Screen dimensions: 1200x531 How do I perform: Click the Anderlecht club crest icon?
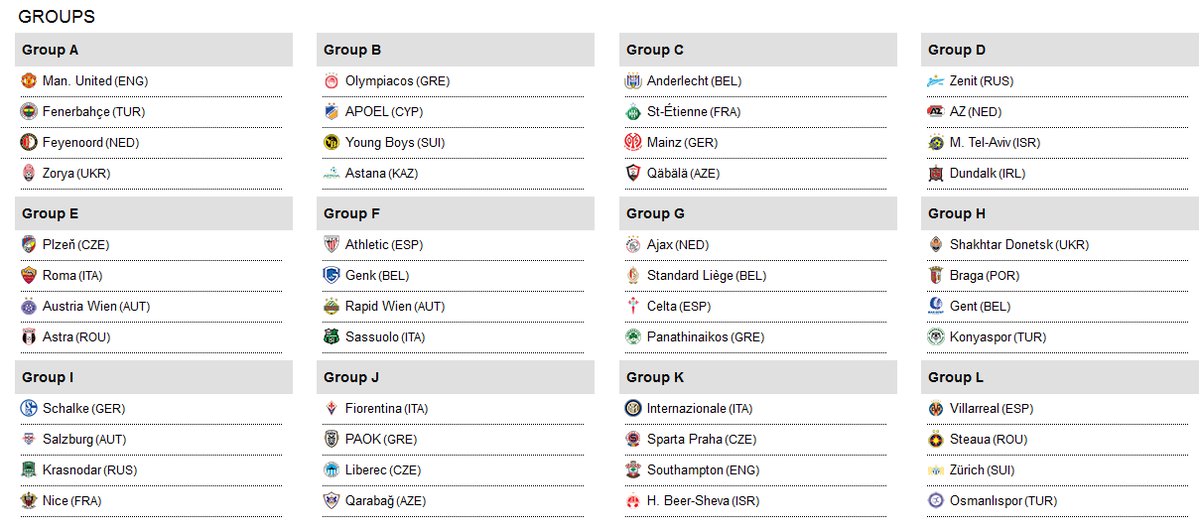633,81
